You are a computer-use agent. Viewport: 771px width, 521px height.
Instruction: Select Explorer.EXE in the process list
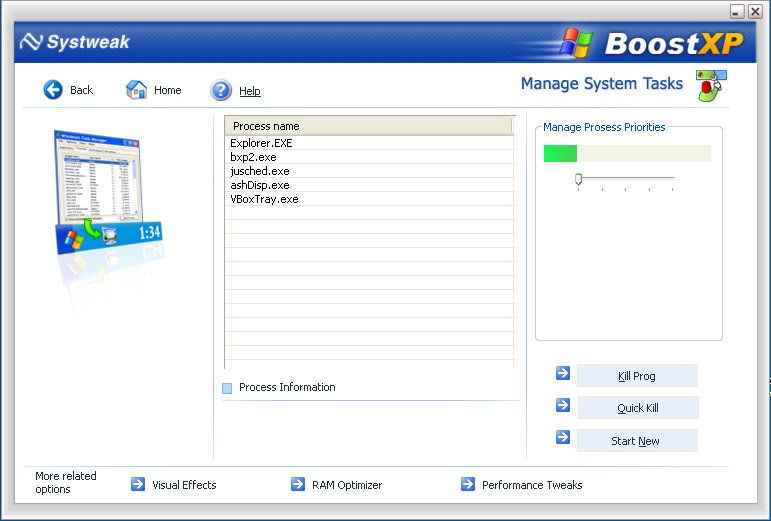(x=369, y=143)
